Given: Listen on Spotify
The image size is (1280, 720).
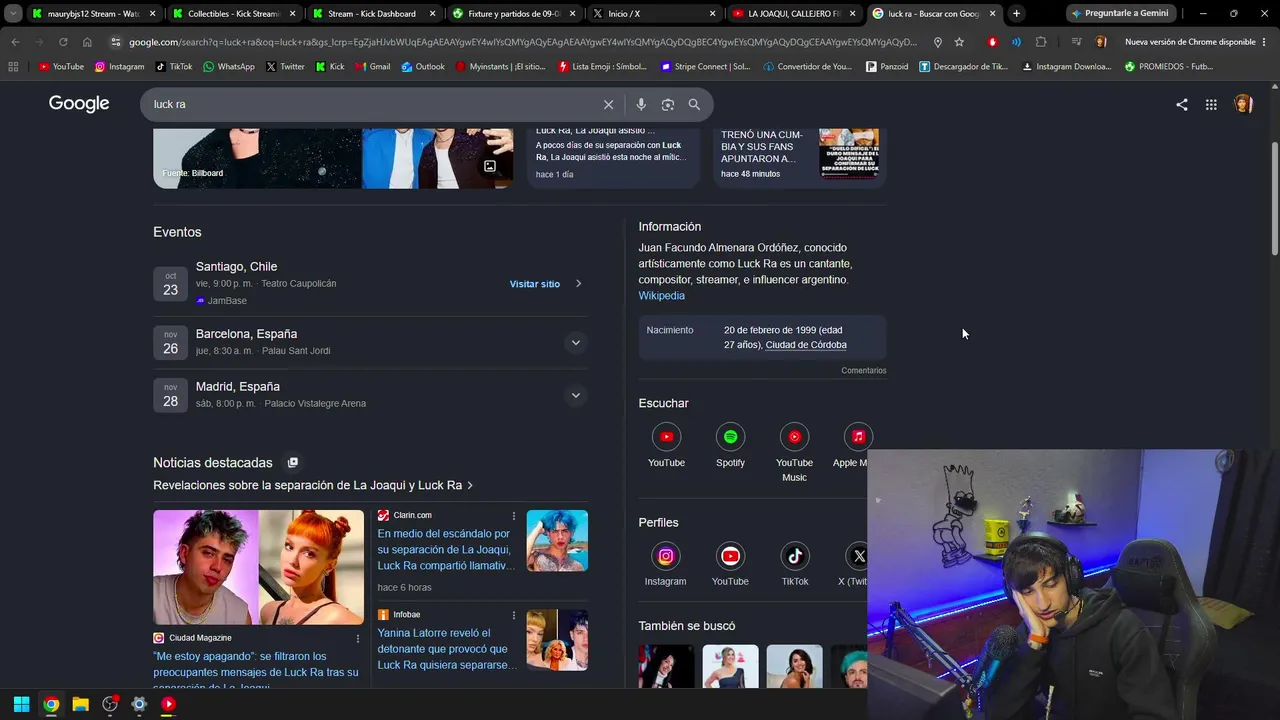Looking at the screenshot, I should pyautogui.click(x=730, y=446).
